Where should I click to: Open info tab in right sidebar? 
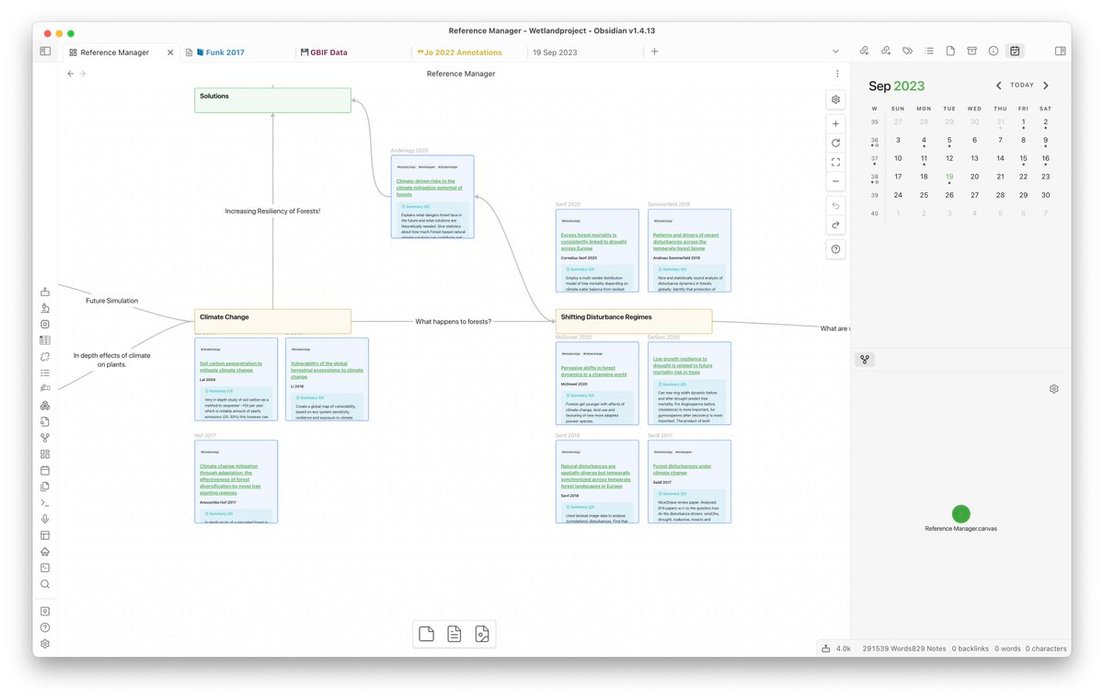993,51
